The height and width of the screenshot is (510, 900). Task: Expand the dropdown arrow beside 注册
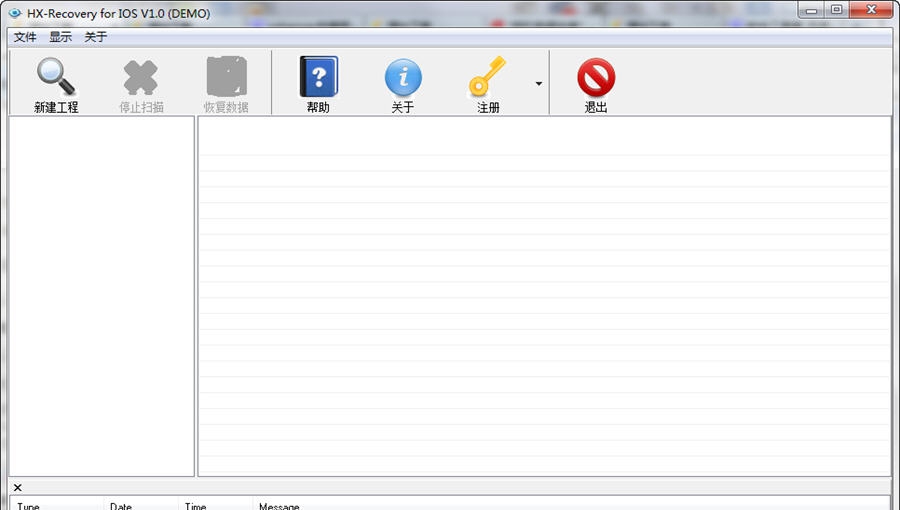[538, 84]
